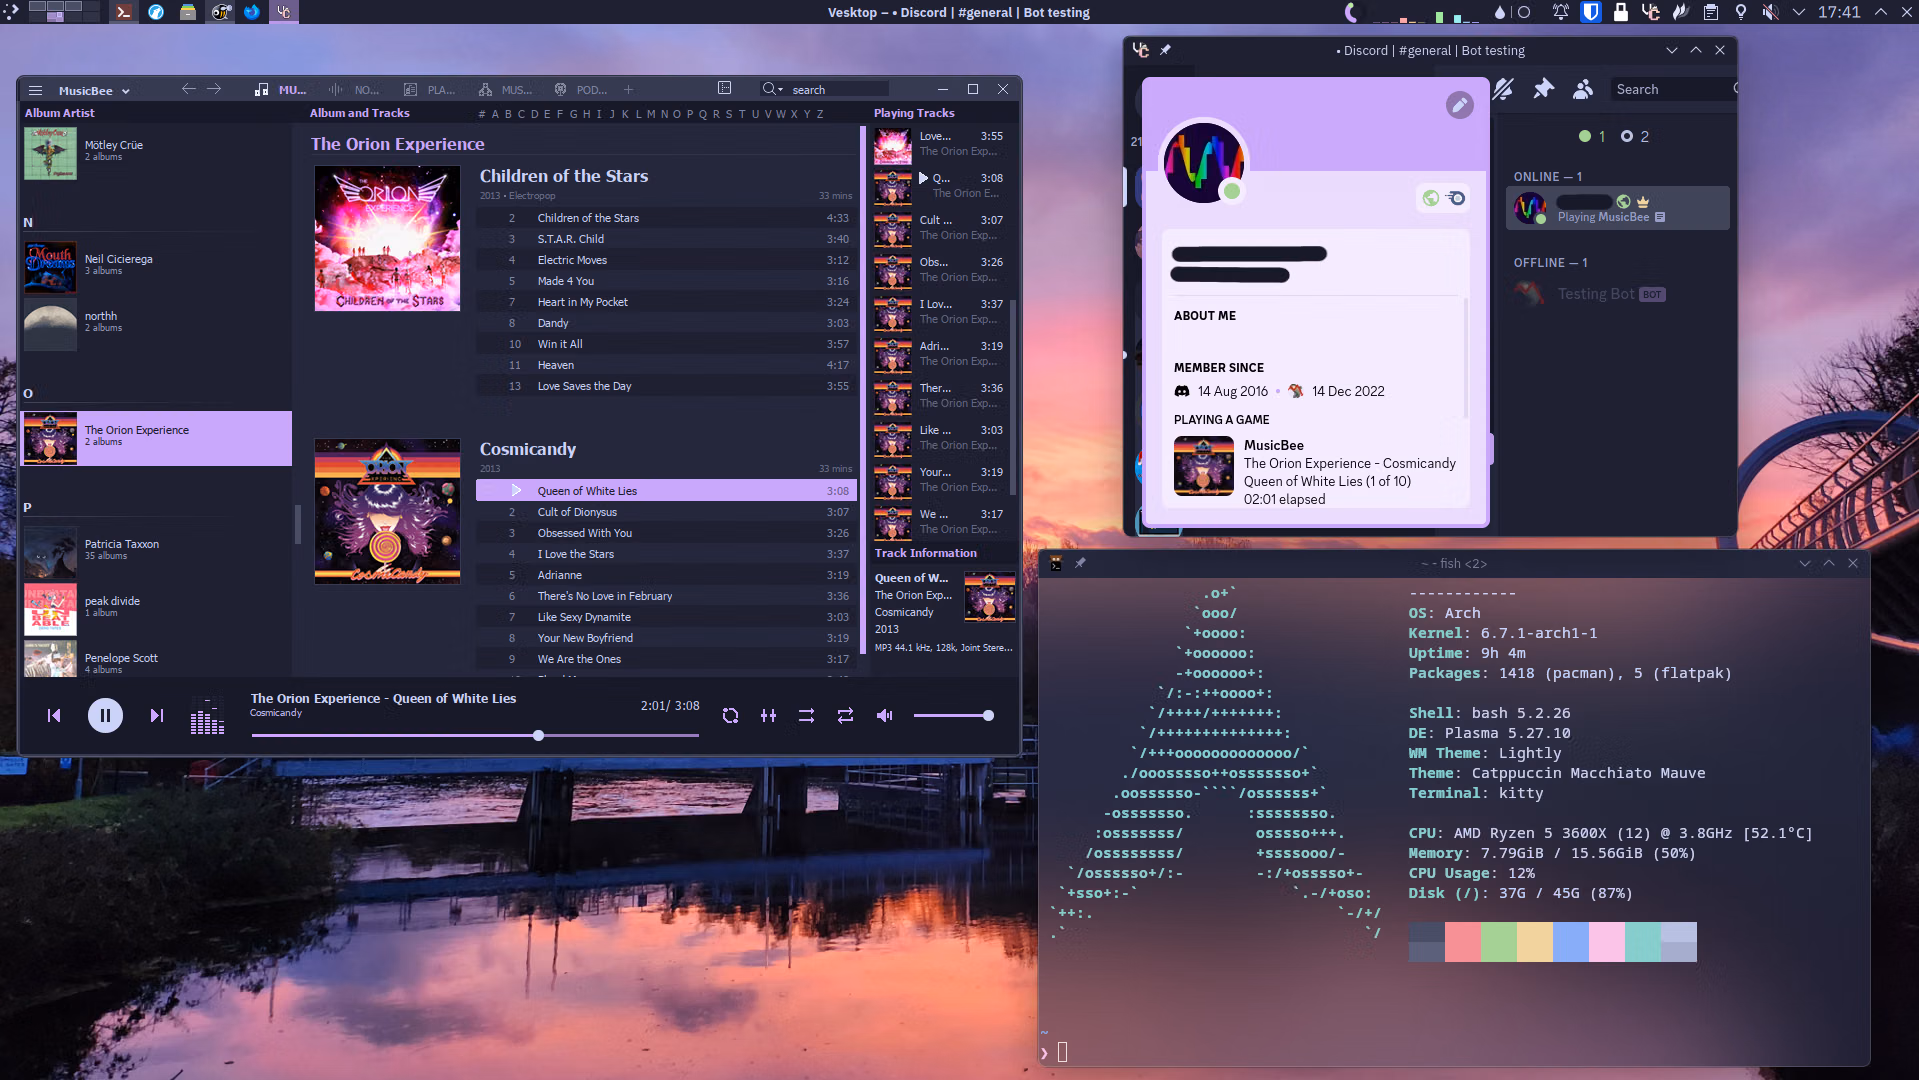
Task: Seek within the MusicBee track progress bar
Action: pyautogui.click(x=475, y=736)
